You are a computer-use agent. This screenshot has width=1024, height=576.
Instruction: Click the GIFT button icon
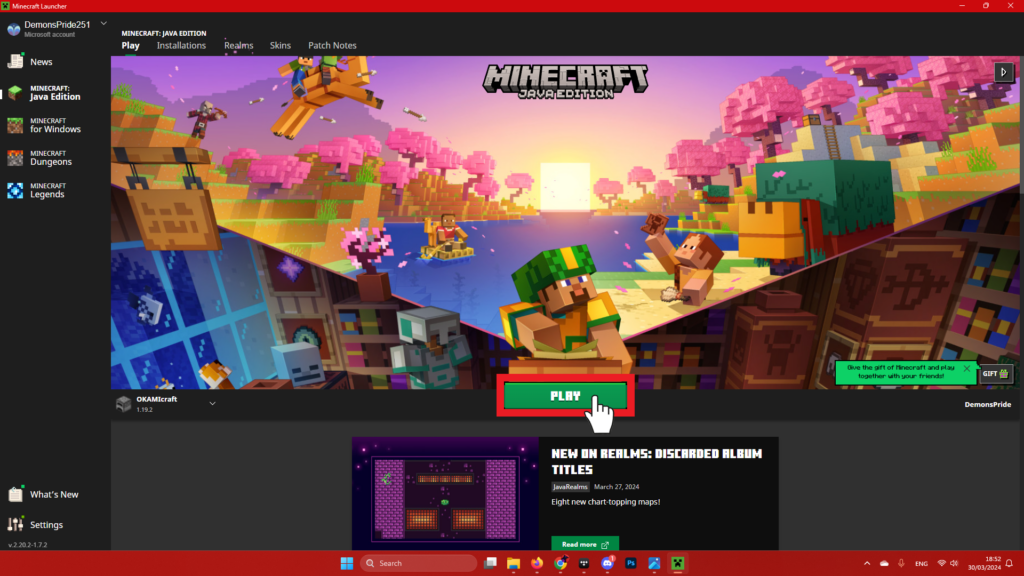click(996, 374)
